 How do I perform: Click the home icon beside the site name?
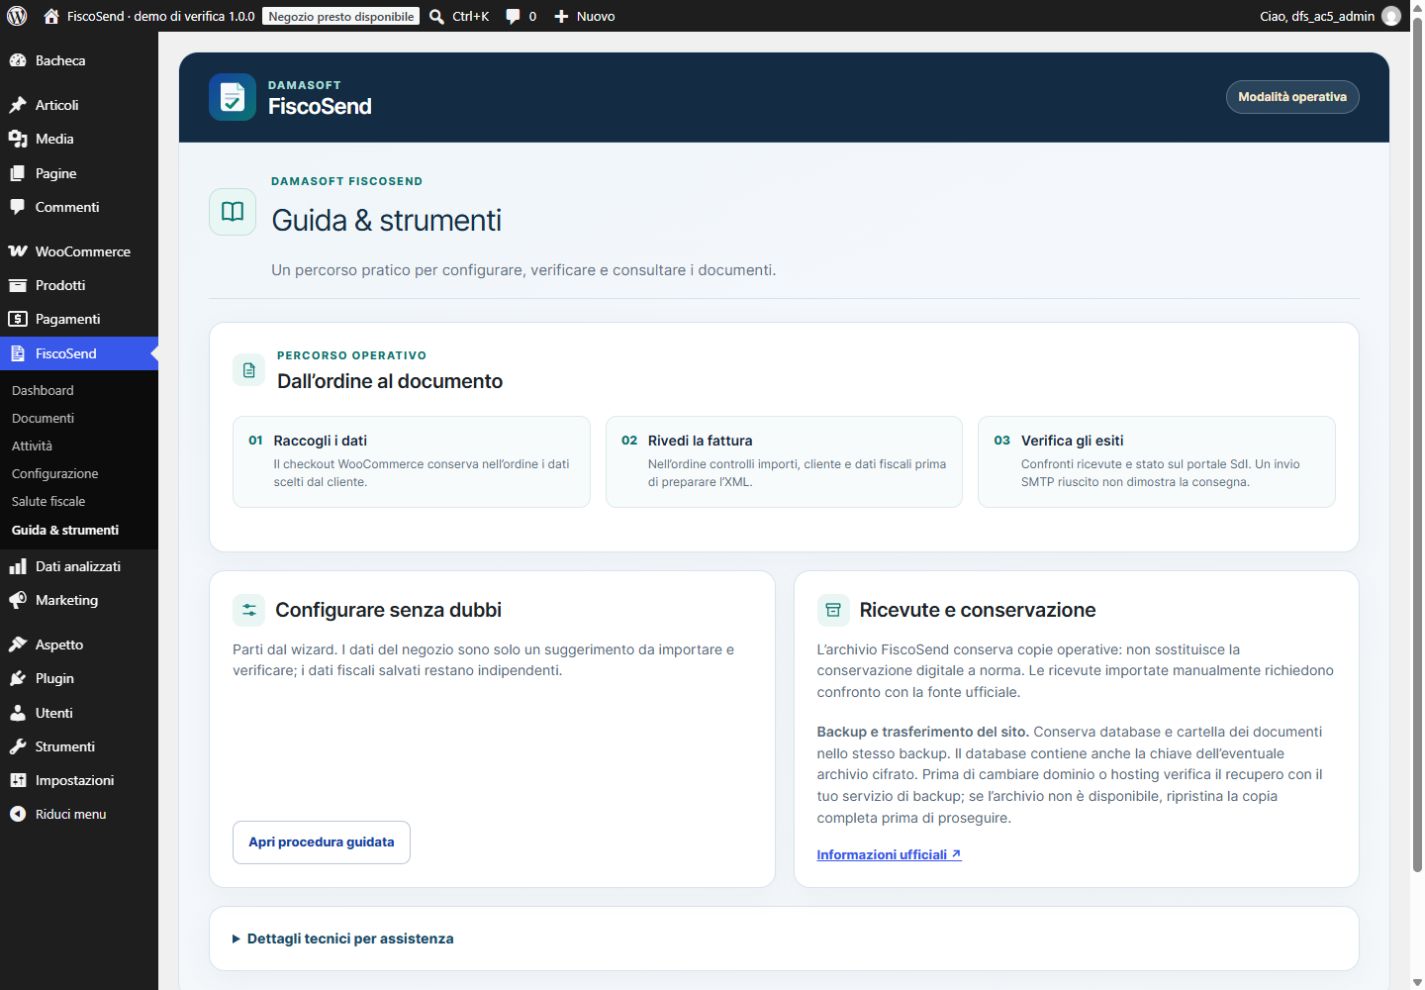click(x=52, y=16)
